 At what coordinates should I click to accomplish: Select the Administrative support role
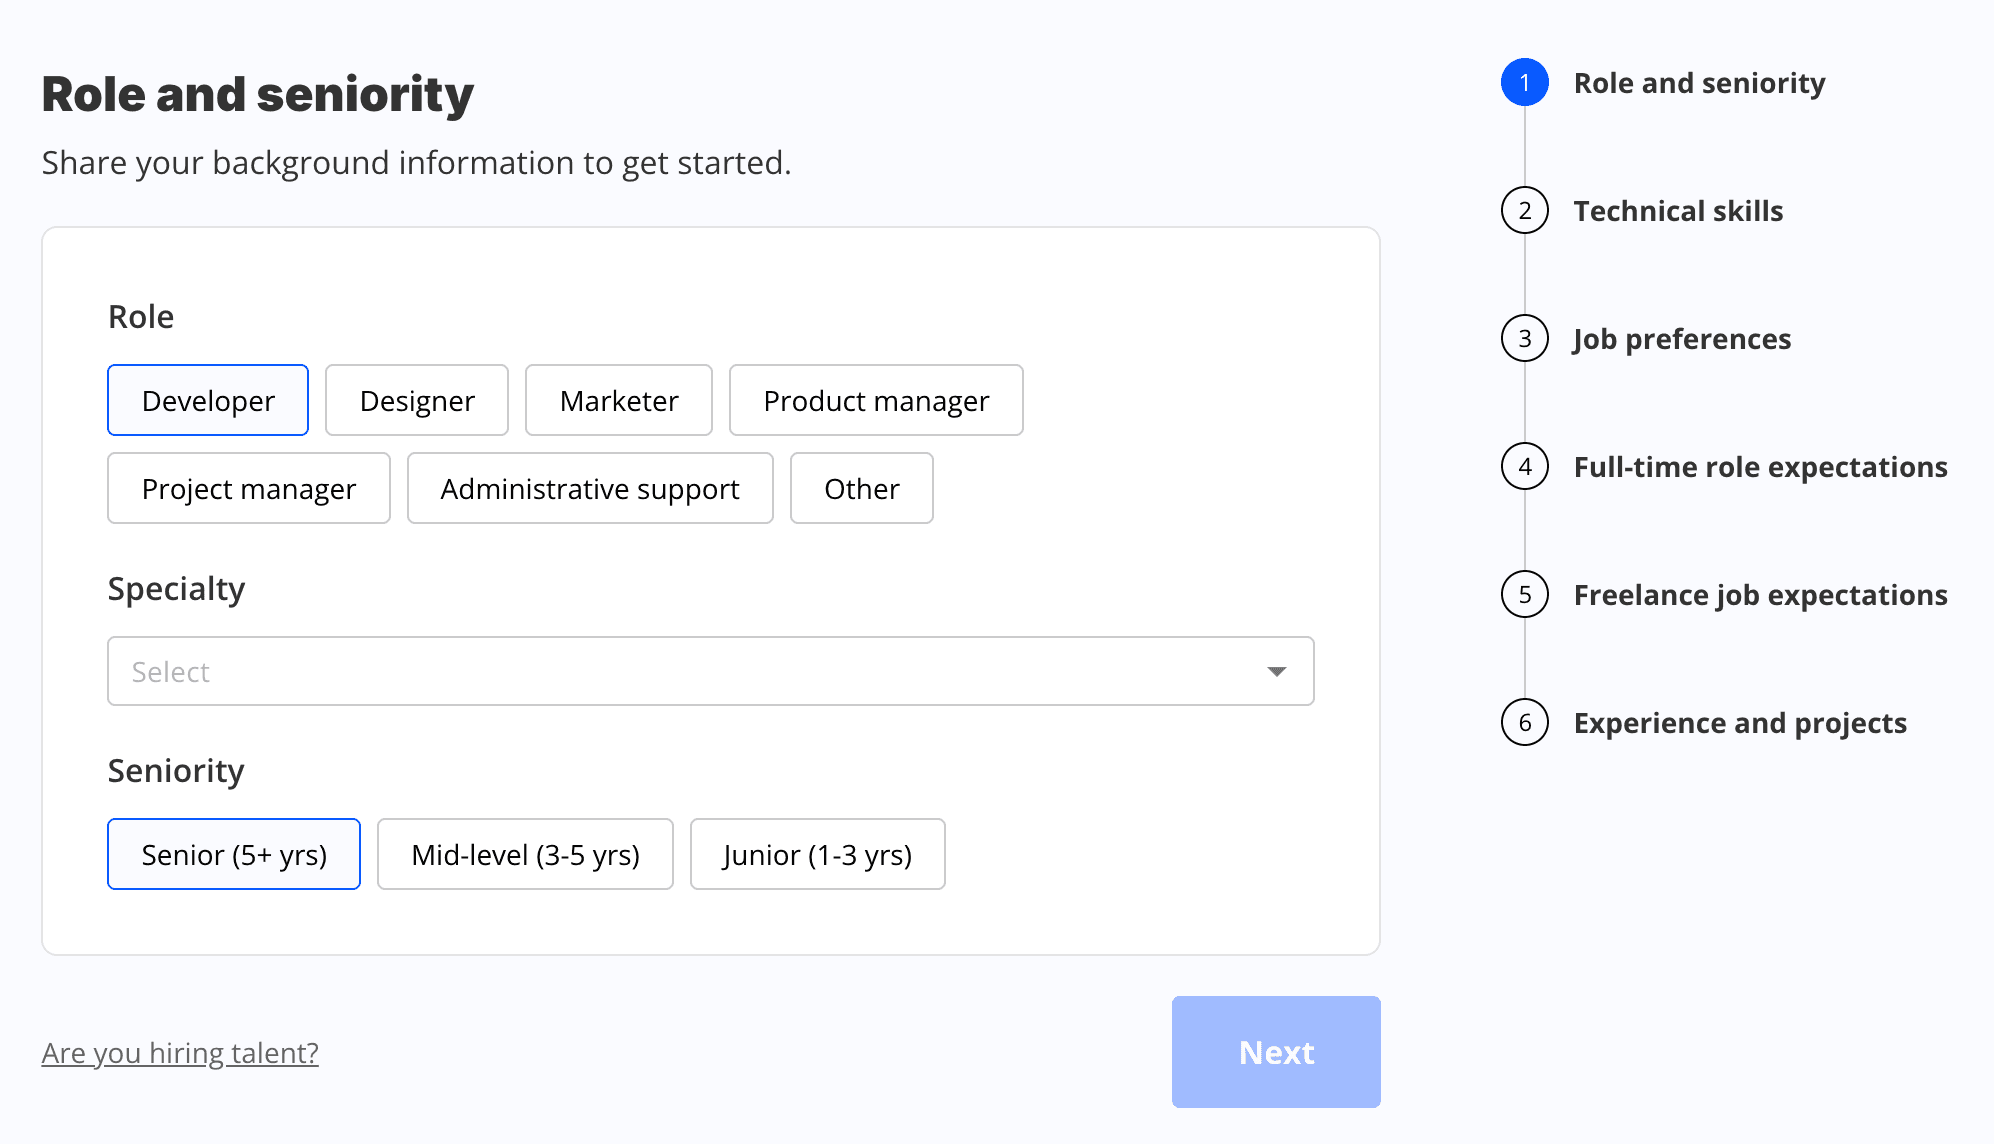coord(590,489)
